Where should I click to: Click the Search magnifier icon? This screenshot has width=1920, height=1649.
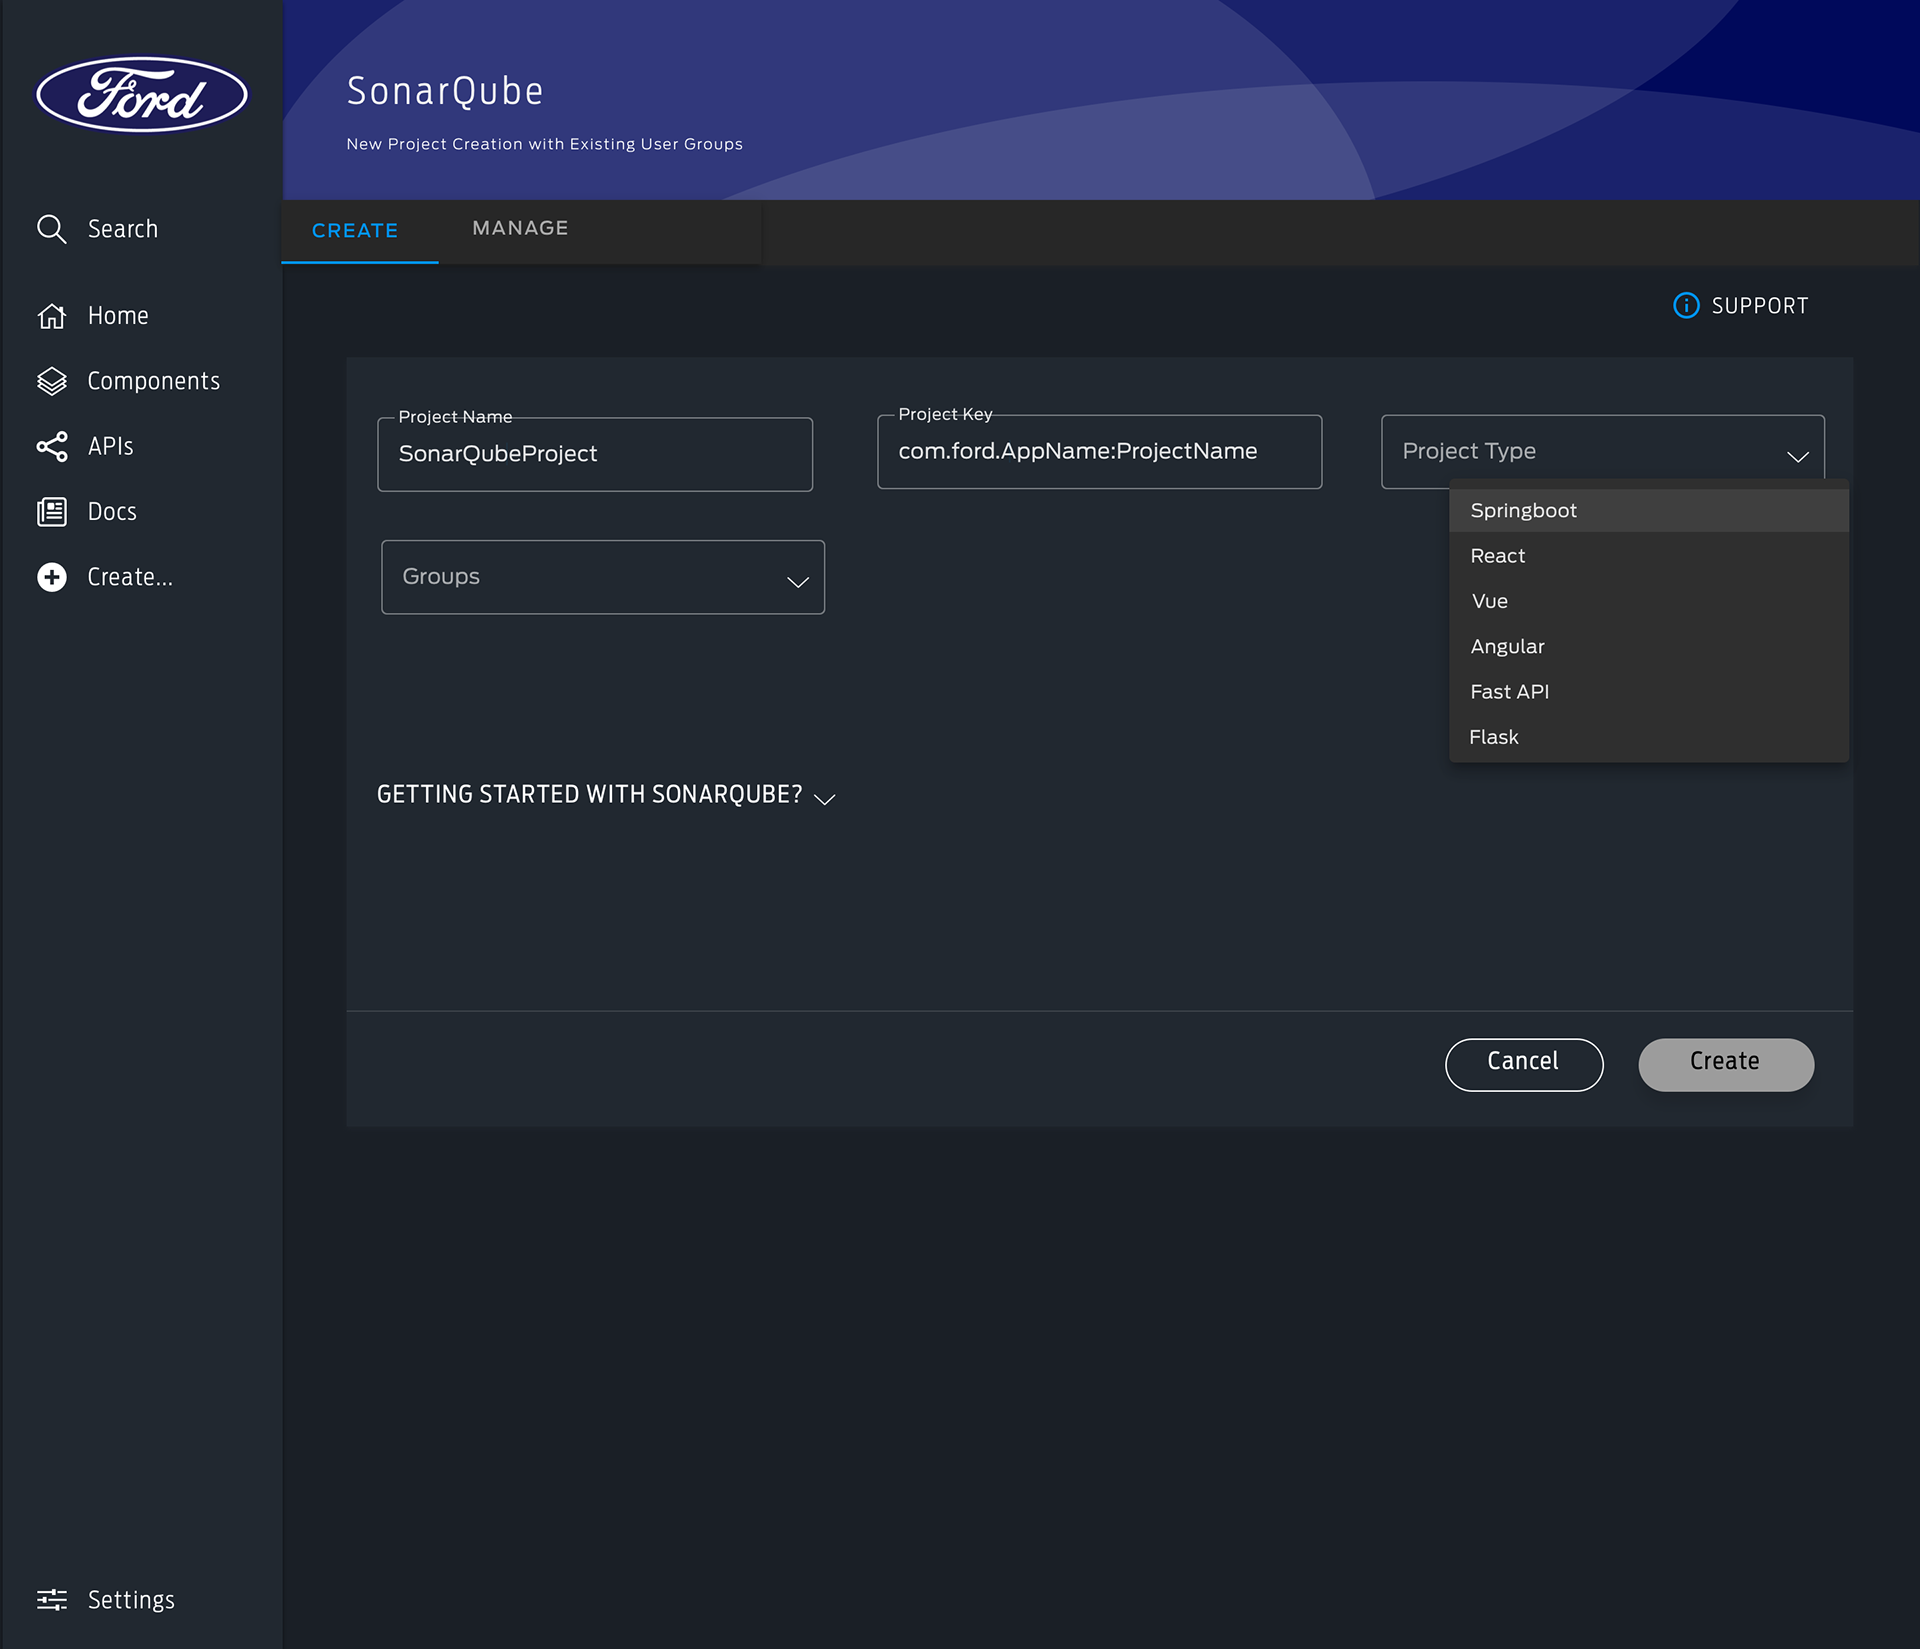point(51,229)
